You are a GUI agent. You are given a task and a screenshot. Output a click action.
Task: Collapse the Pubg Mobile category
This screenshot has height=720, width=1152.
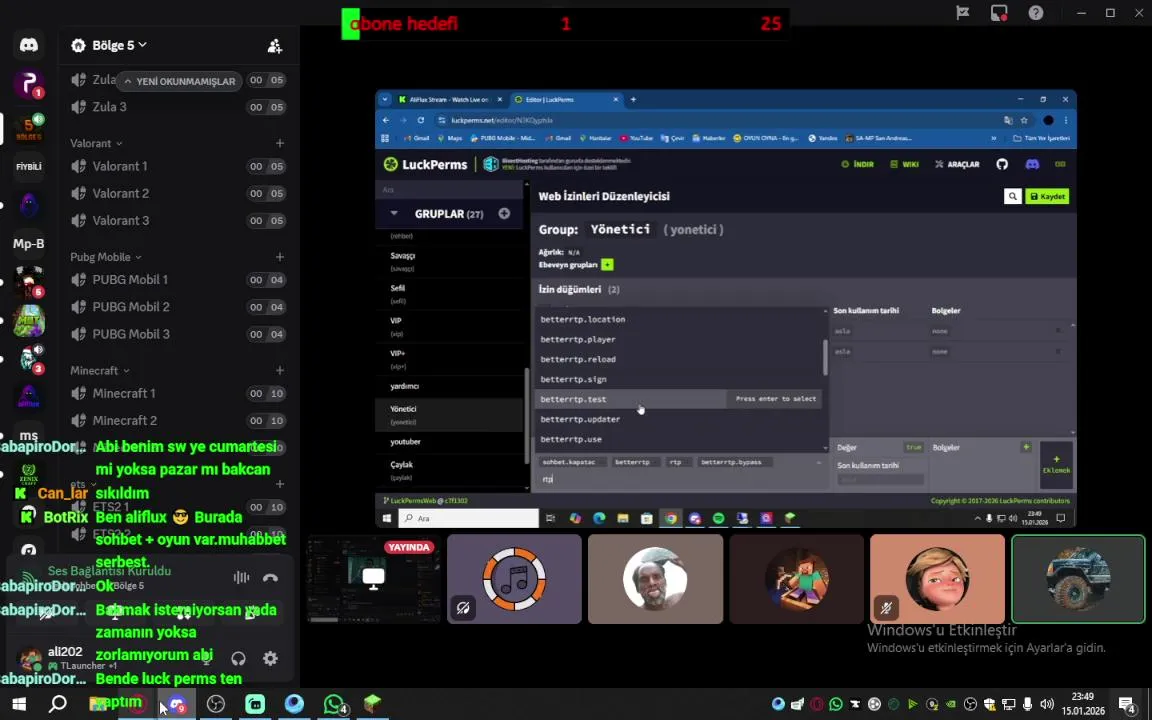[106, 256]
